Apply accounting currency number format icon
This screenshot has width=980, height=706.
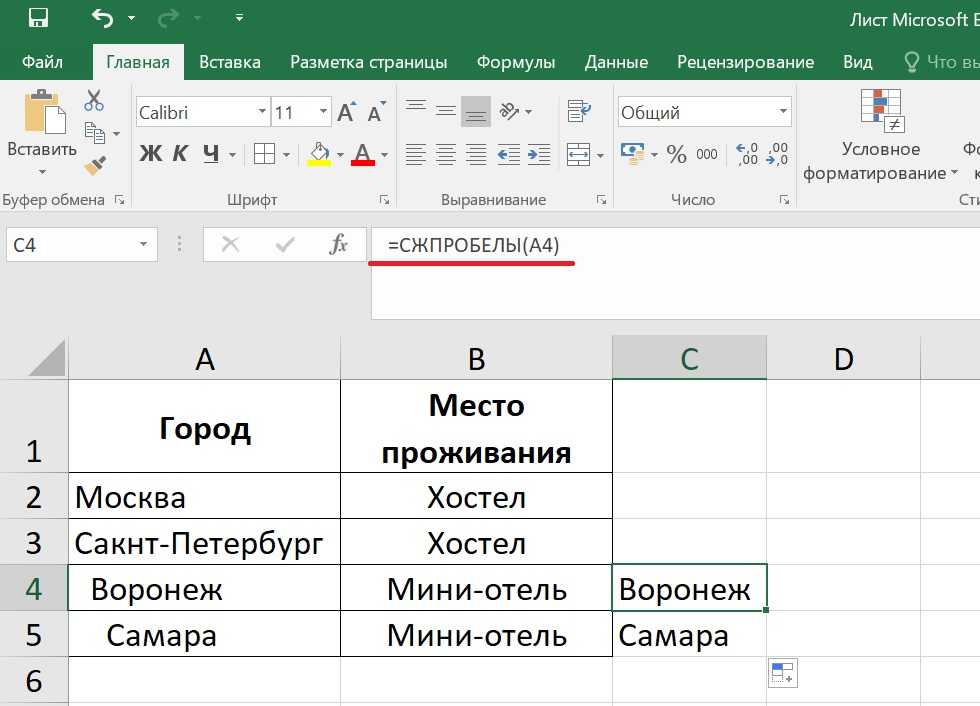coord(632,154)
